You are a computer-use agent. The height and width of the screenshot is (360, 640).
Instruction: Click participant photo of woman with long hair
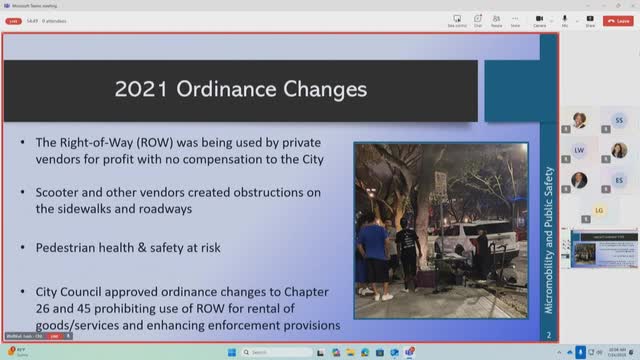coord(619,150)
